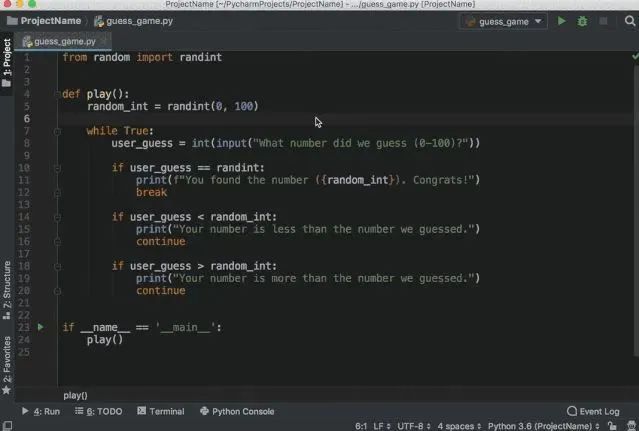Toggle the read-only lock icon in status bar

tap(612, 426)
